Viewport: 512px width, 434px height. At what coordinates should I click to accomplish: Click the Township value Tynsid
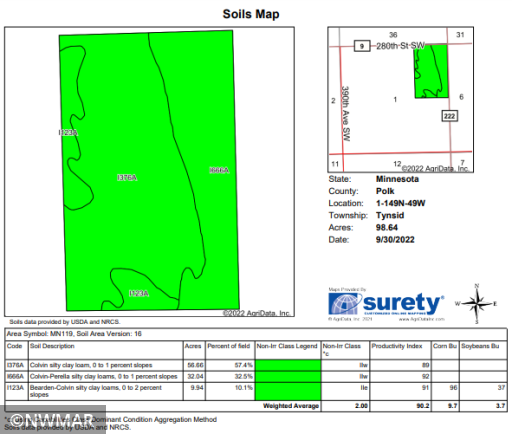coord(390,215)
